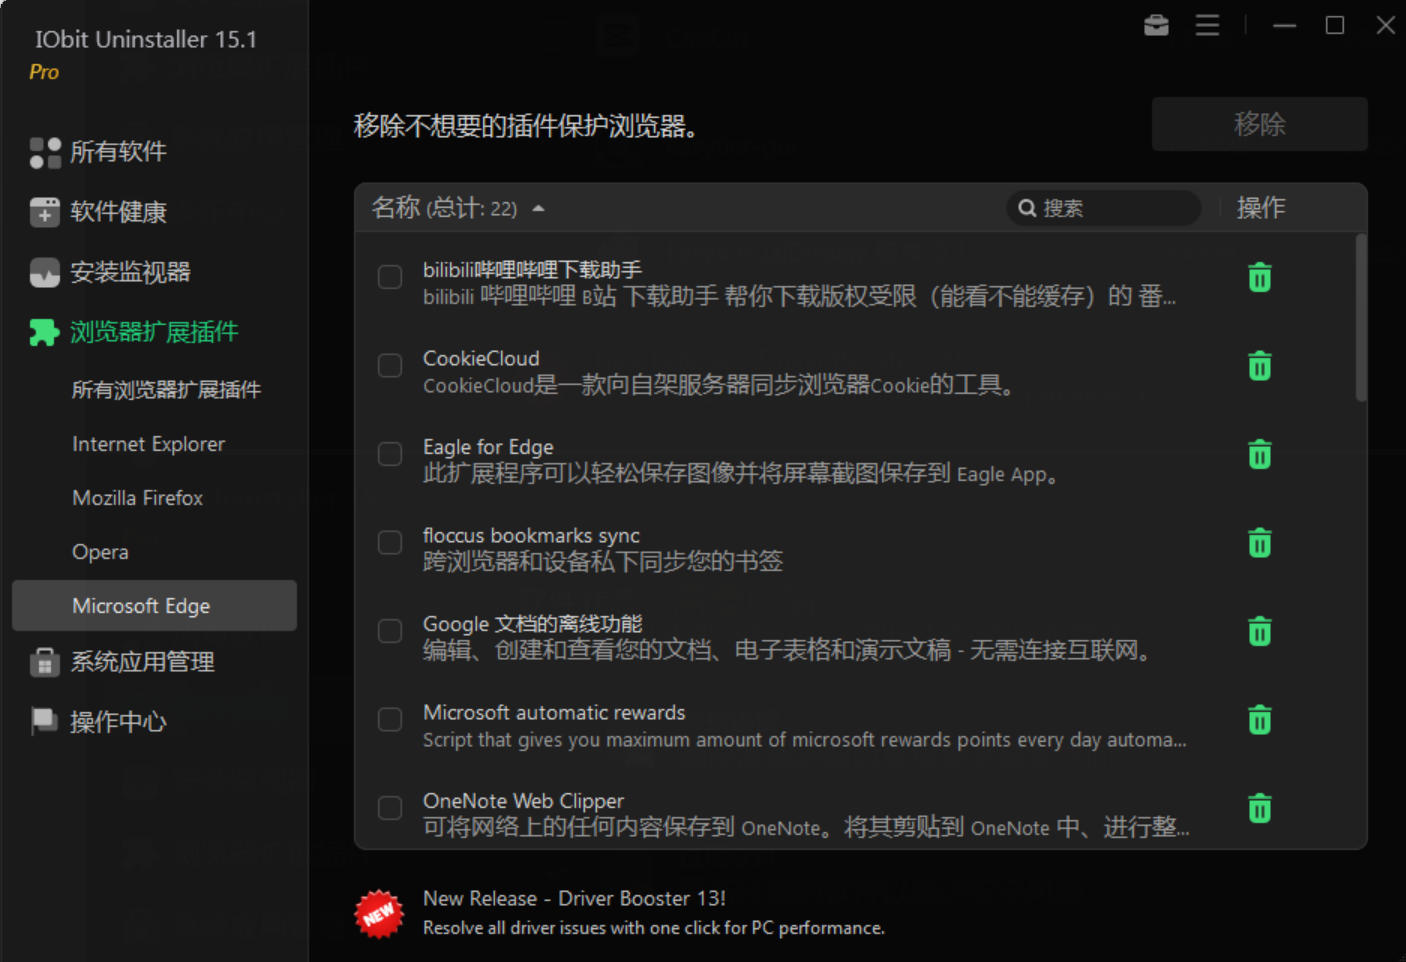Click the red NEW badge icon
This screenshot has height=962, width=1406.
pyautogui.click(x=379, y=913)
